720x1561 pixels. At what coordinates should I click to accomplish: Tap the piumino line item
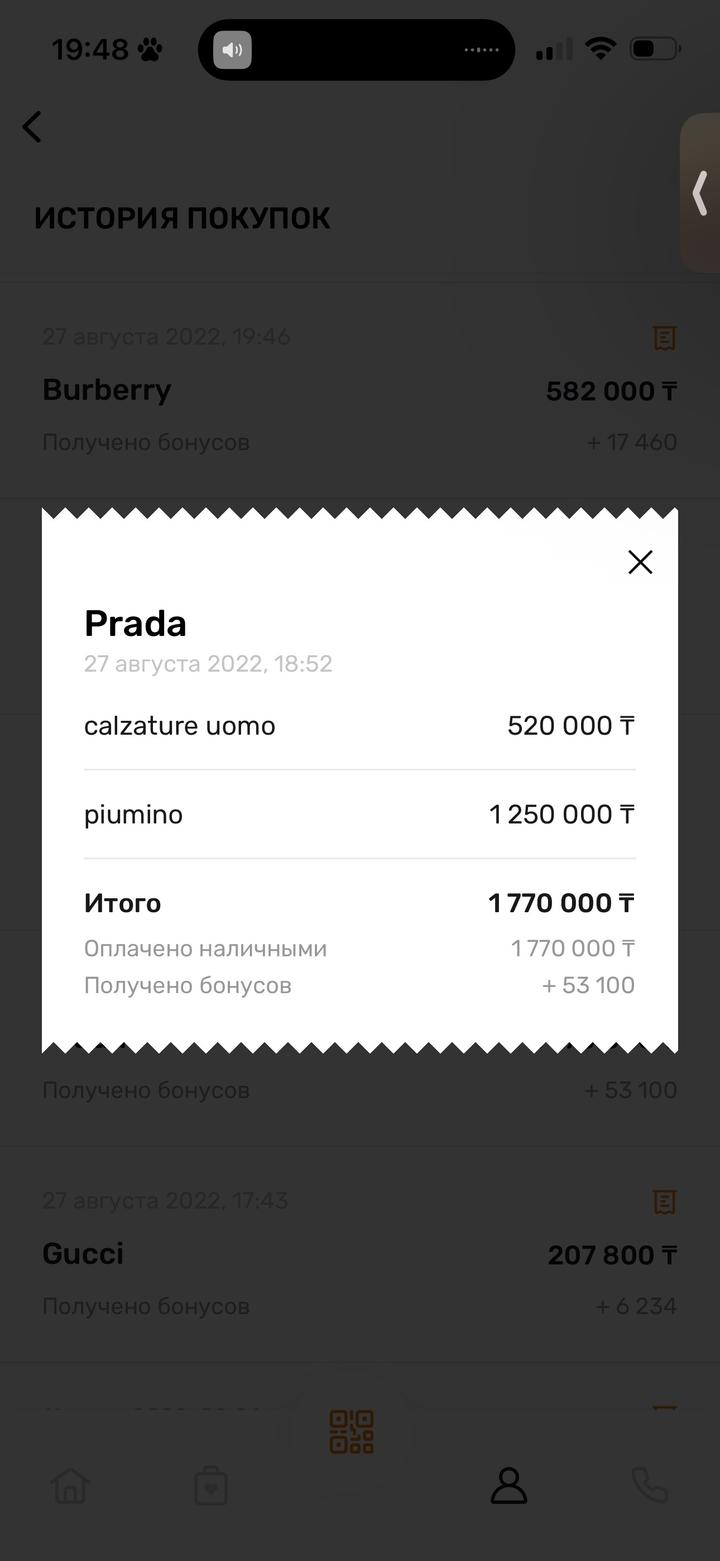pos(134,815)
